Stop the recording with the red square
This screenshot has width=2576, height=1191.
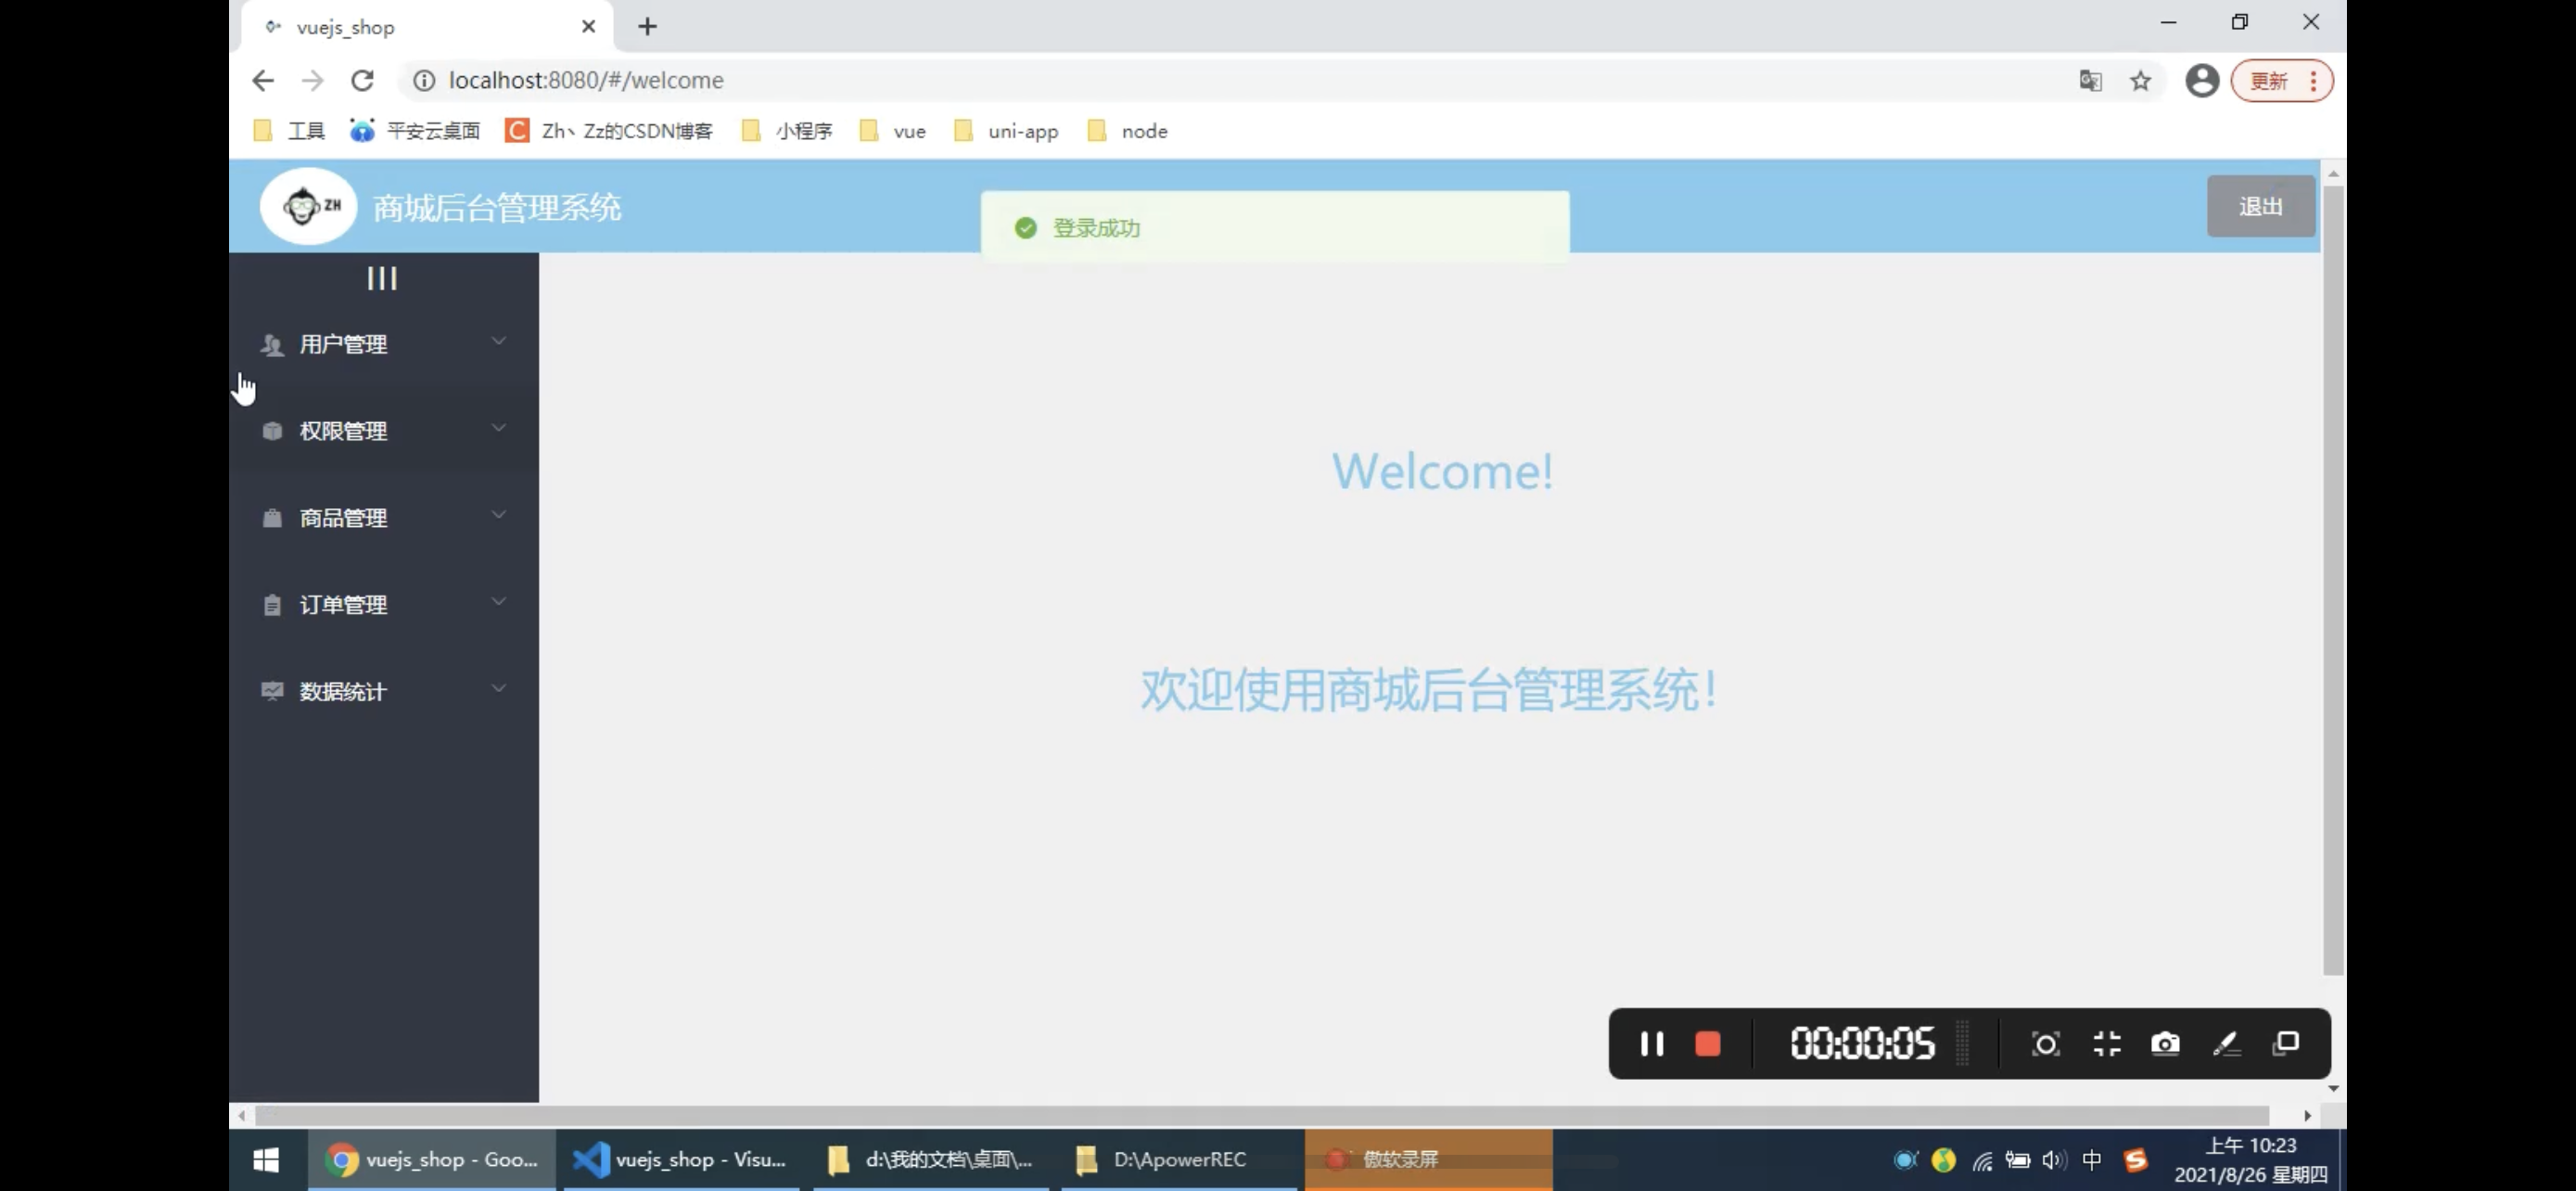[1708, 1044]
